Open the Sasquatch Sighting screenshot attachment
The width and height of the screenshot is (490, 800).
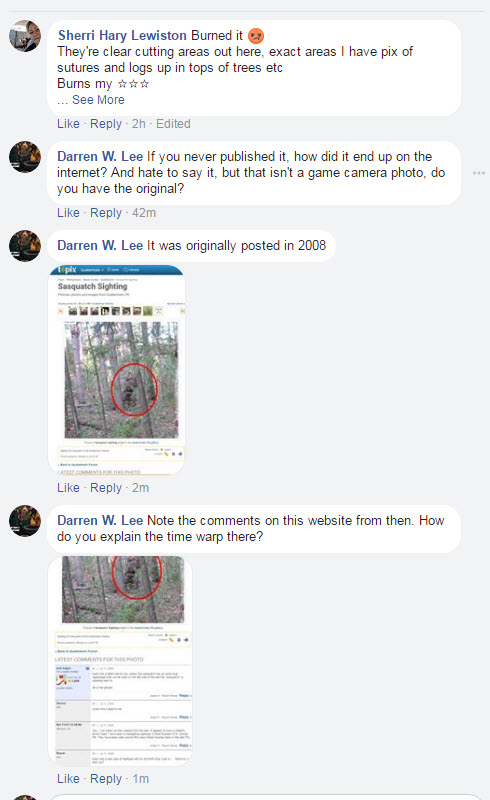116,369
